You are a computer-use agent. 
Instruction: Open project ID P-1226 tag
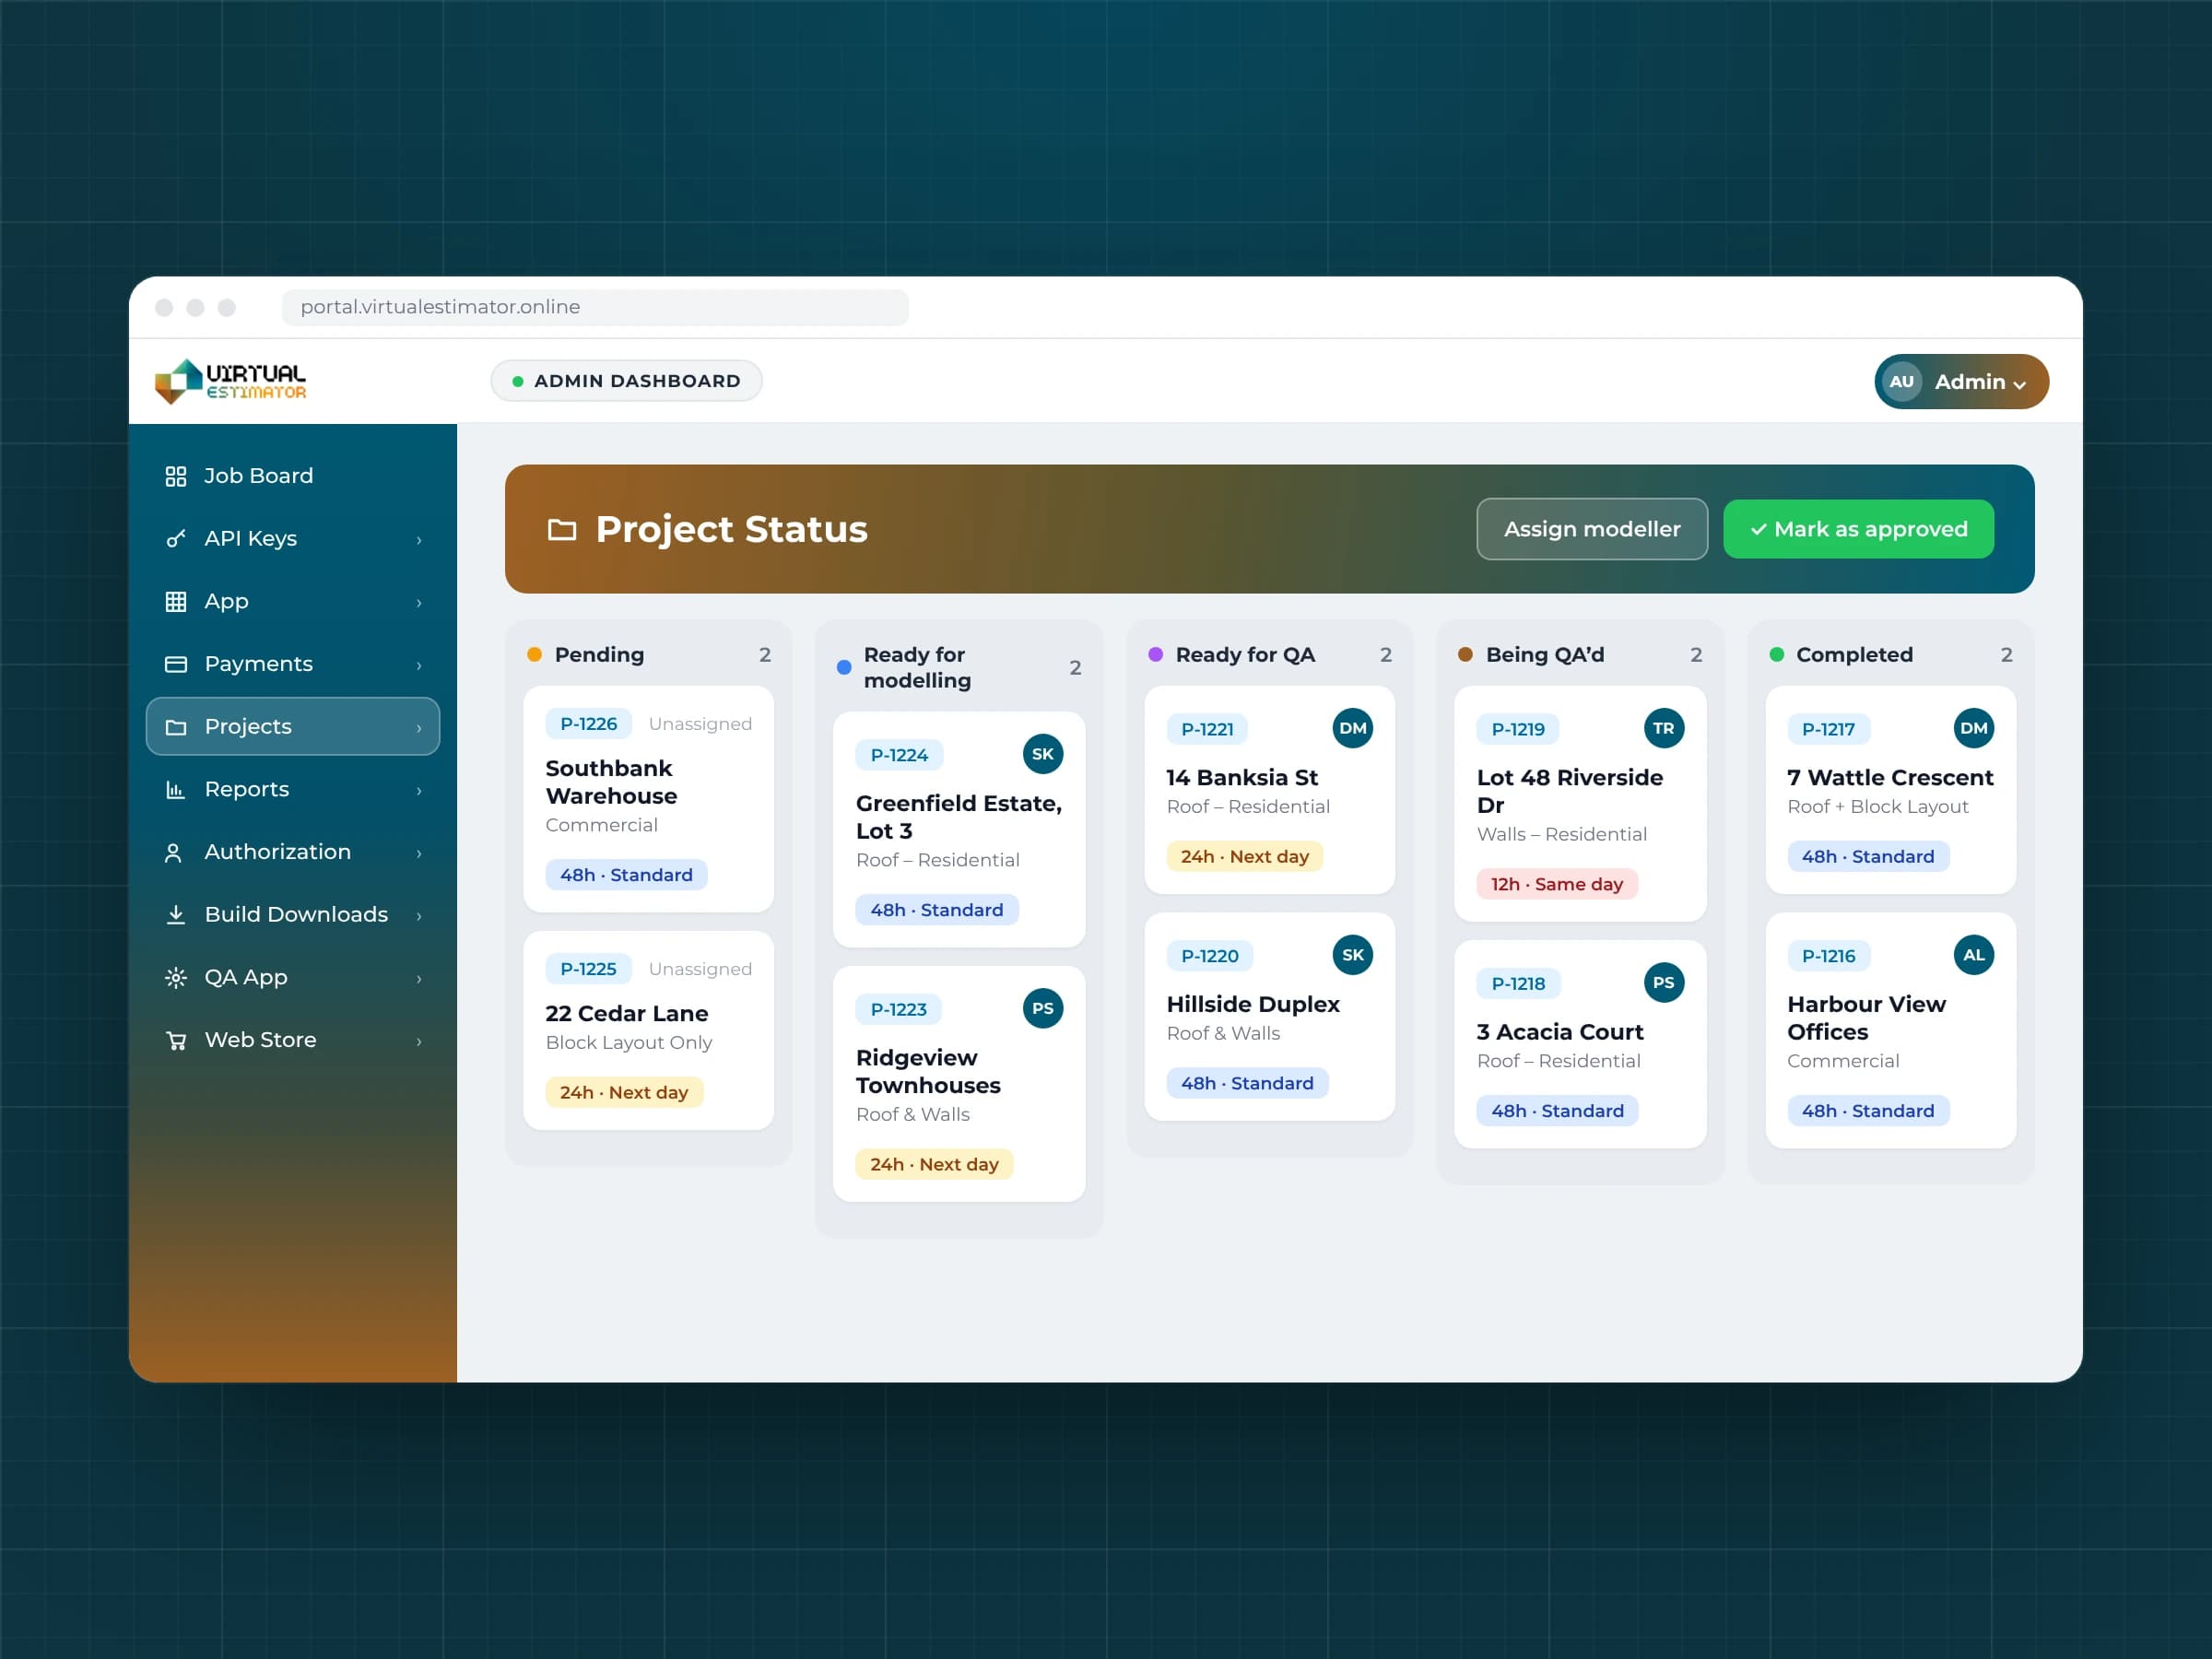coord(588,723)
